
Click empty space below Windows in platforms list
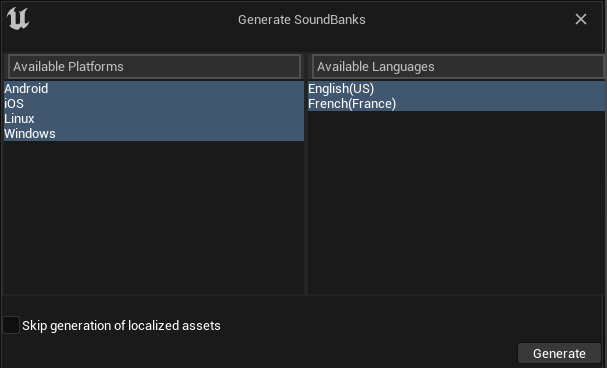click(154, 217)
